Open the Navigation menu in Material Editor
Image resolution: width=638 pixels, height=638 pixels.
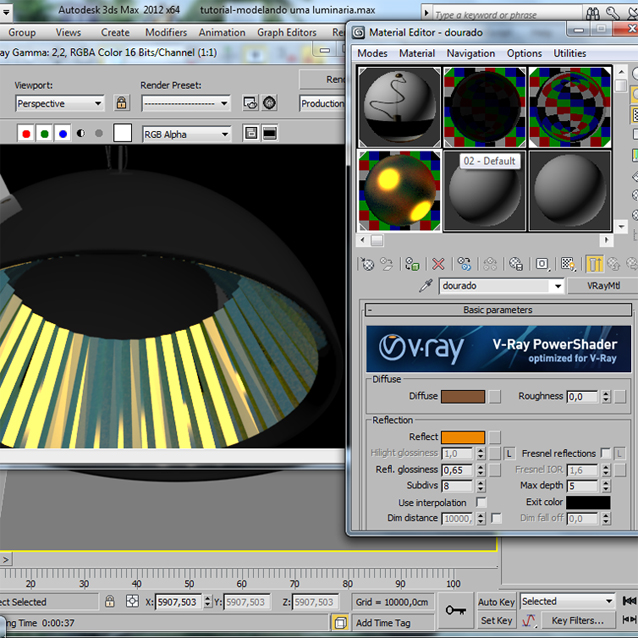[x=470, y=53]
